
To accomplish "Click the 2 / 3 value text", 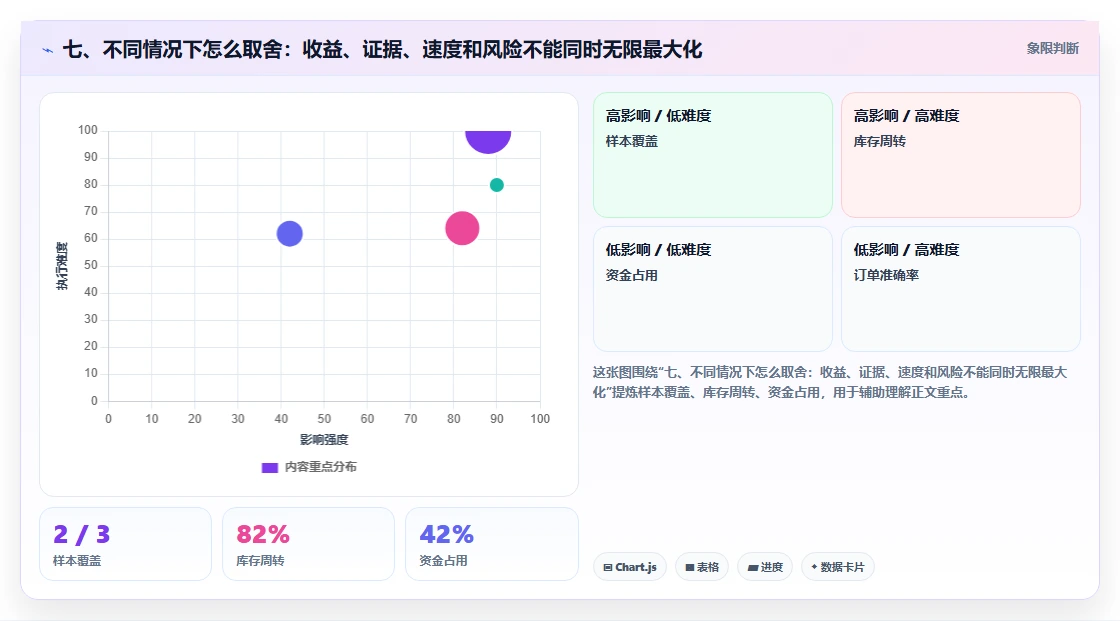I will tap(81, 535).
